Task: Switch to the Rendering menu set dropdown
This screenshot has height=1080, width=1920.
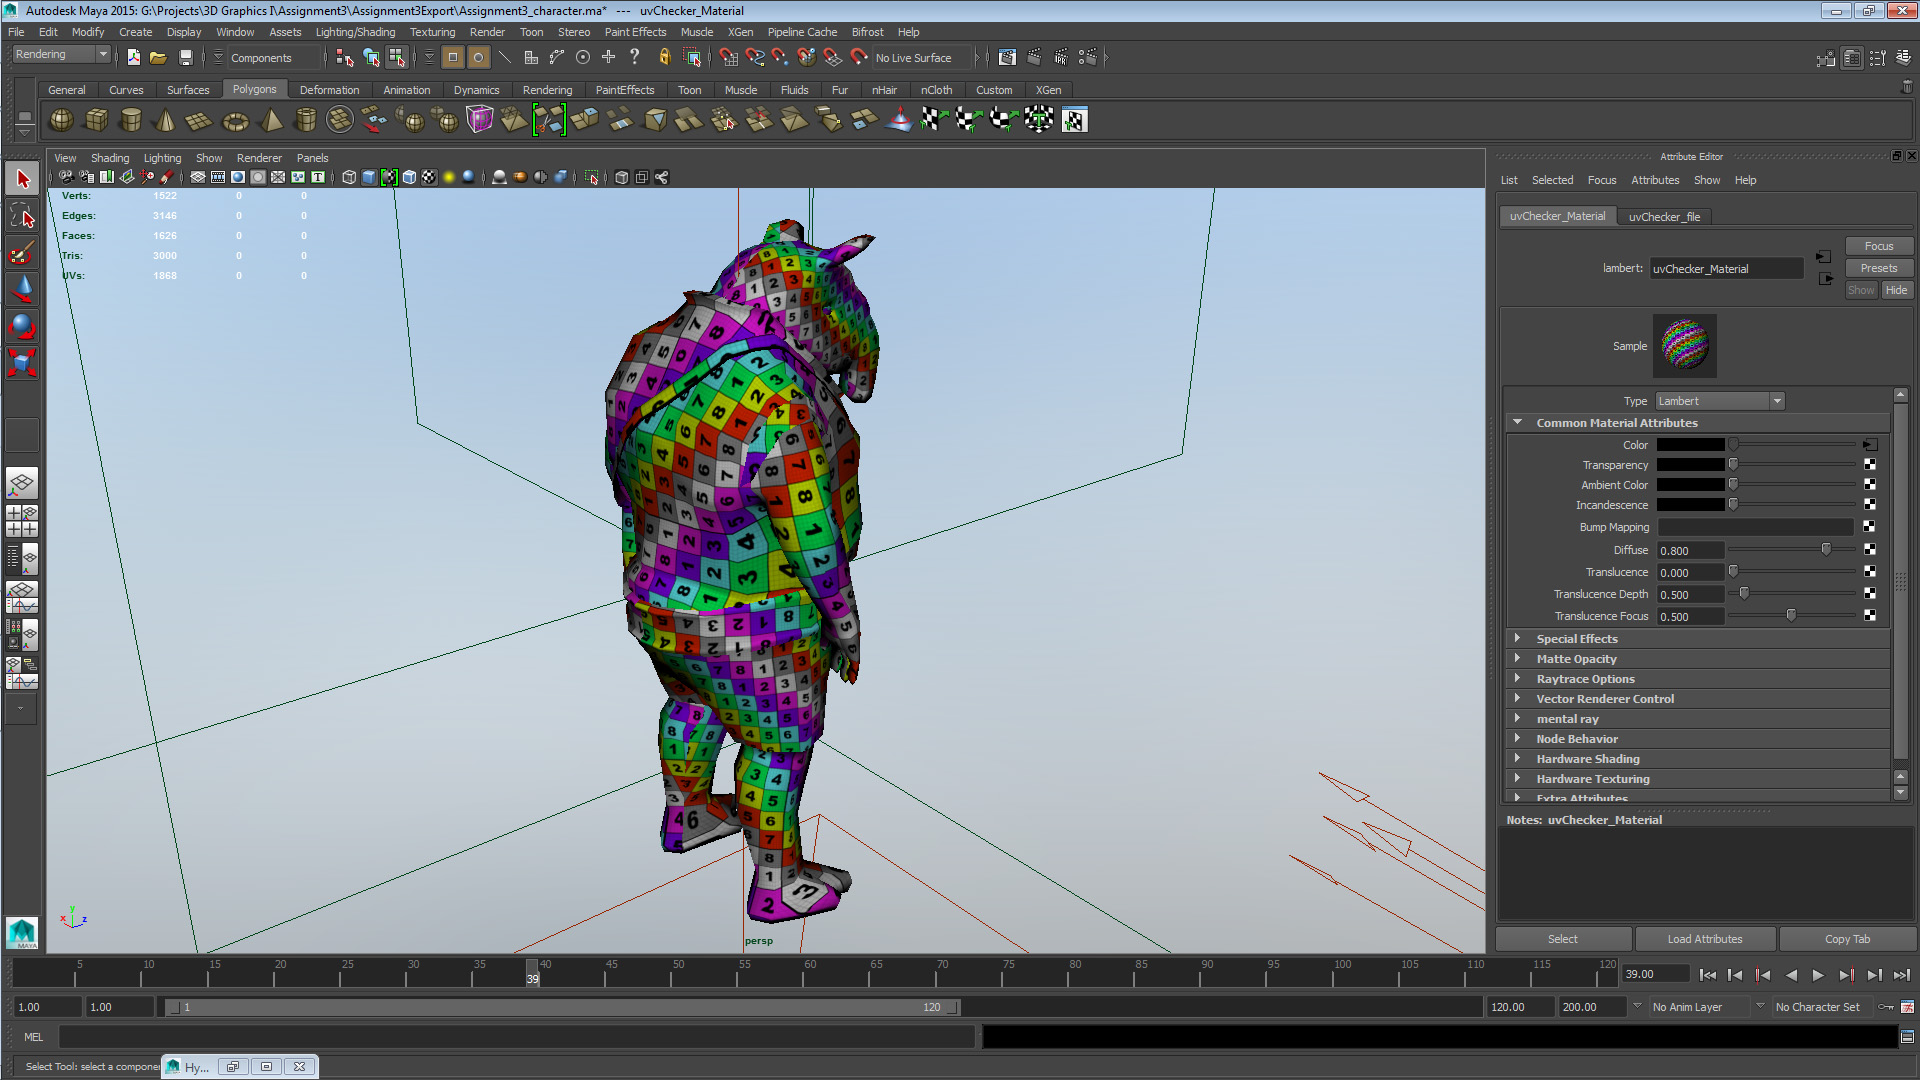Action: [x=60, y=53]
